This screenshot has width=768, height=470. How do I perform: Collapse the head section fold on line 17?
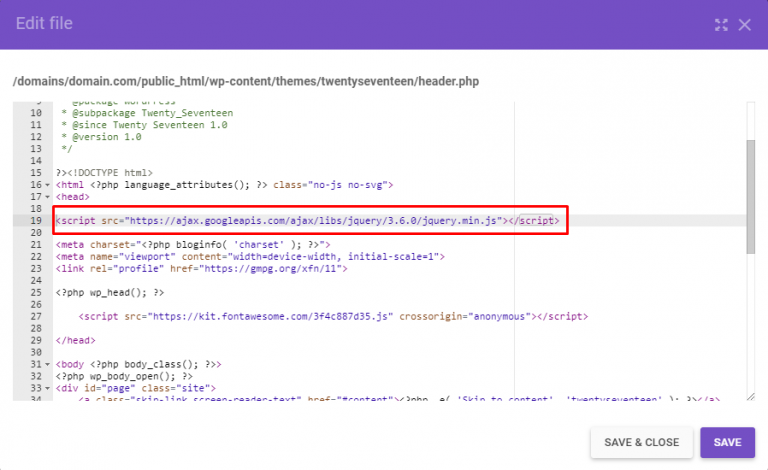[48, 197]
